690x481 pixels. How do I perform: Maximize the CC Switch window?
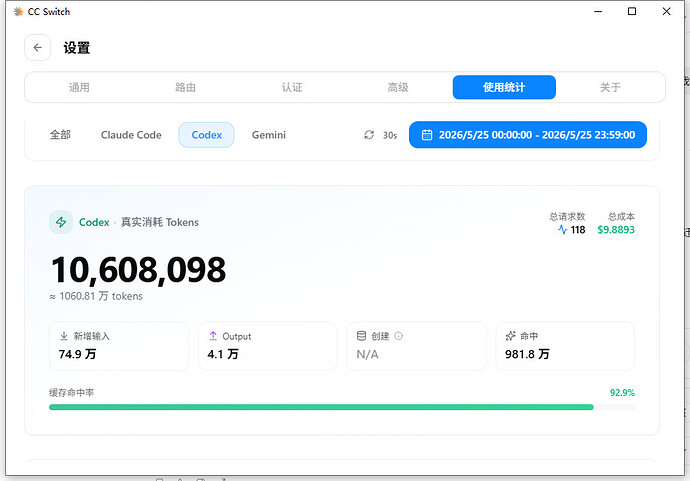tap(632, 11)
